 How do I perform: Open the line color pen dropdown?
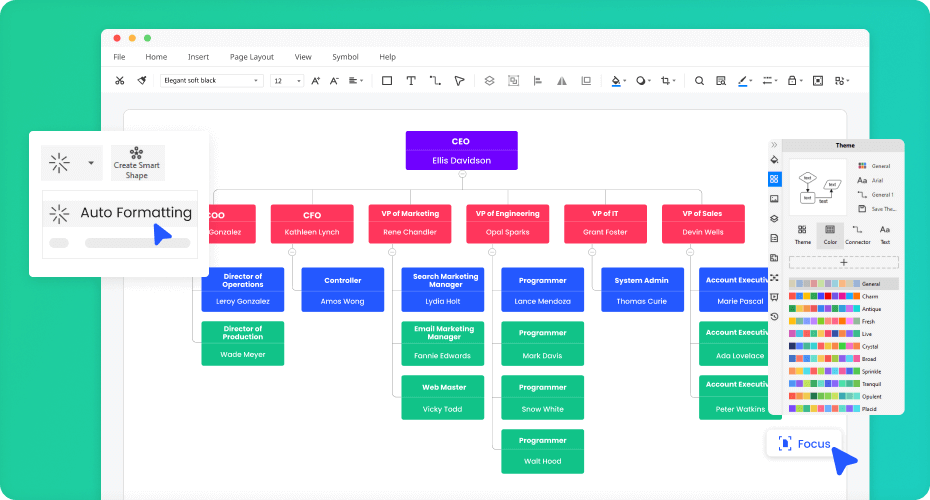(x=745, y=81)
